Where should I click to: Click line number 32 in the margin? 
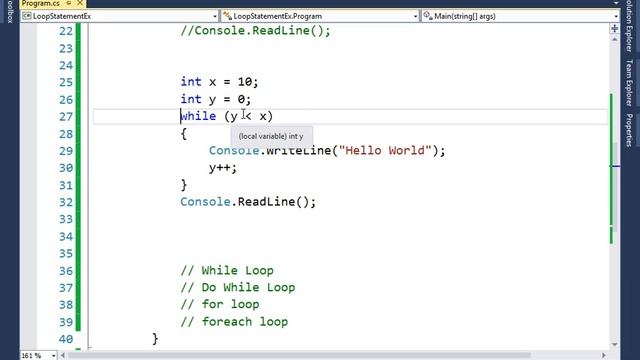click(66, 202)
